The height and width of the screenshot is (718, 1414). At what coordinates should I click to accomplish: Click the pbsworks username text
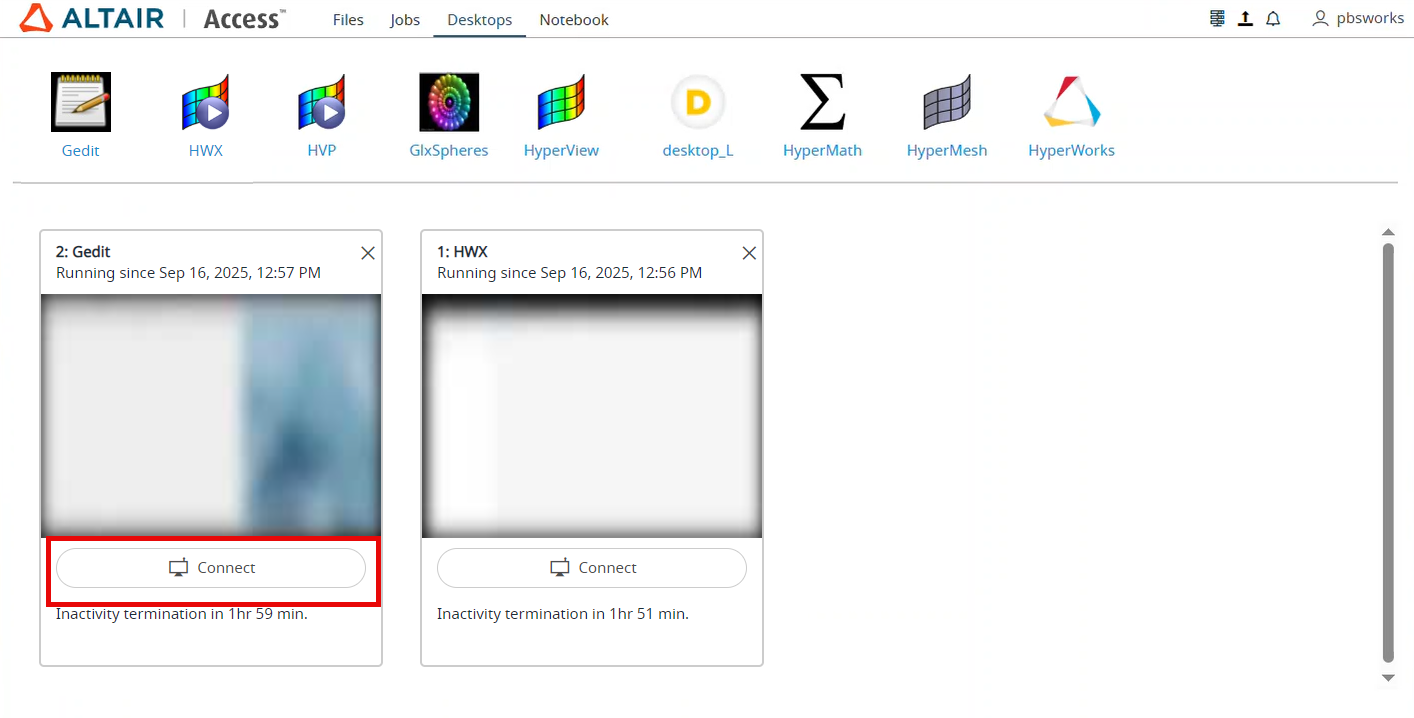(1370, 18)
